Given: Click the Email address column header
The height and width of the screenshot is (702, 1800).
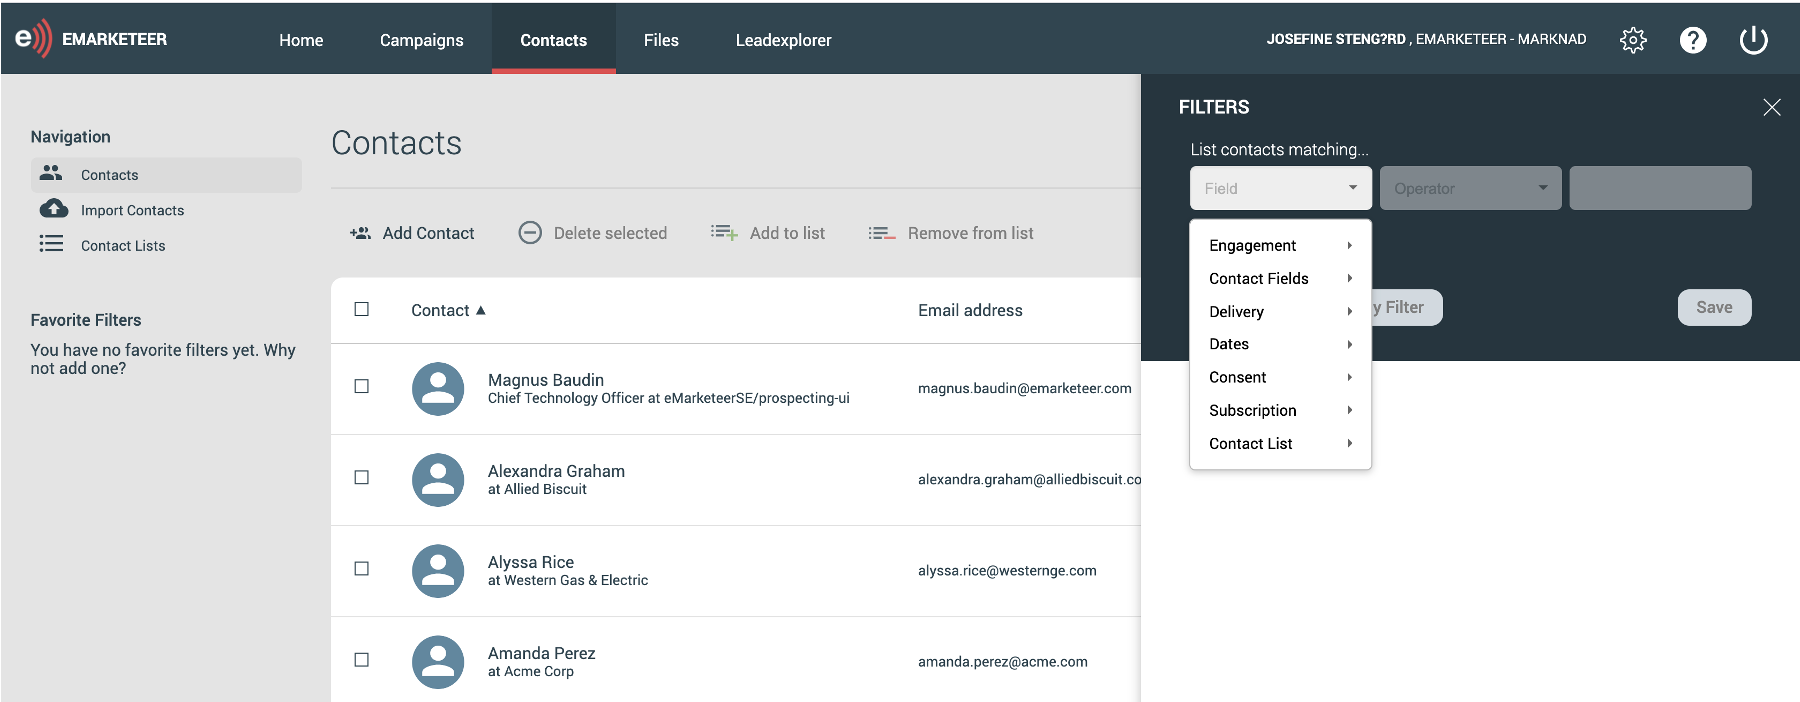Looking at the screenshot, I should click(x=970, y=310).
